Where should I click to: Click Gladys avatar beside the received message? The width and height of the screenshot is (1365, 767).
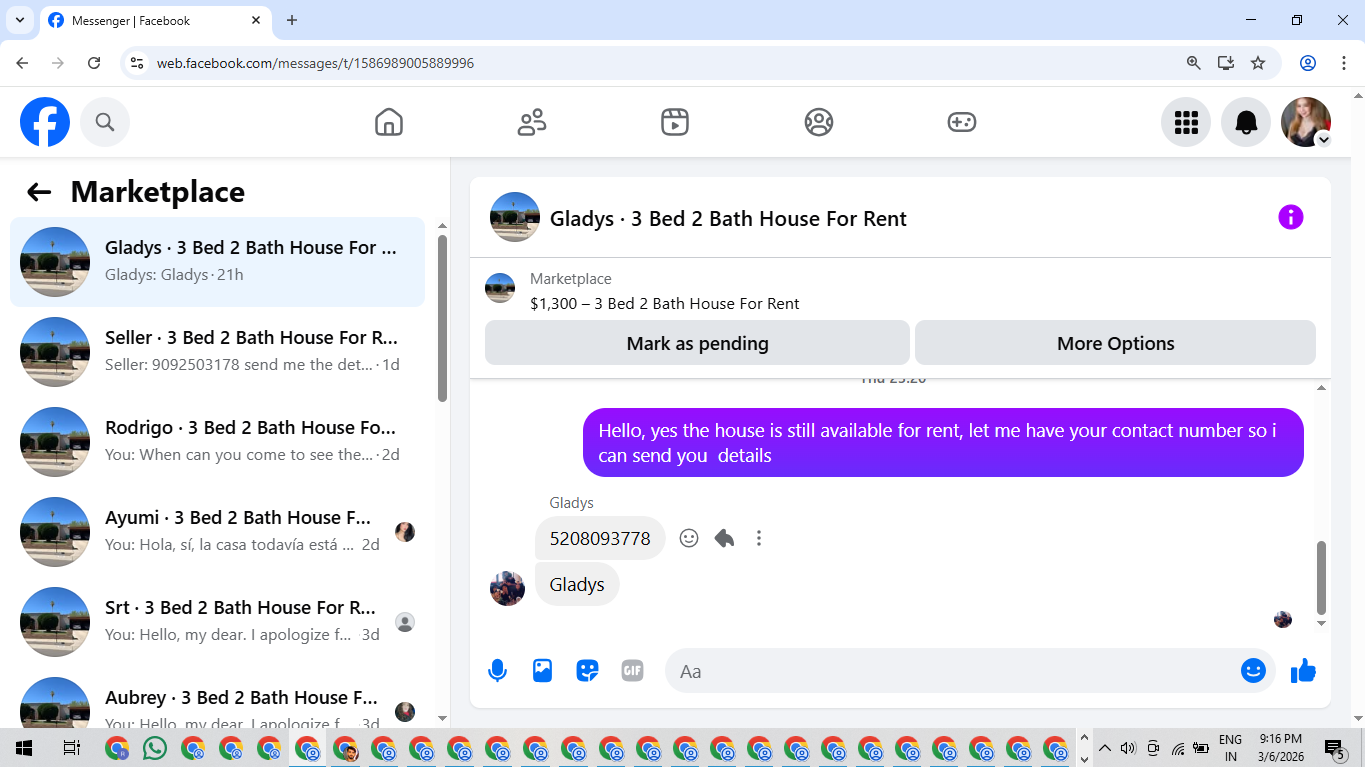point(507,588)
